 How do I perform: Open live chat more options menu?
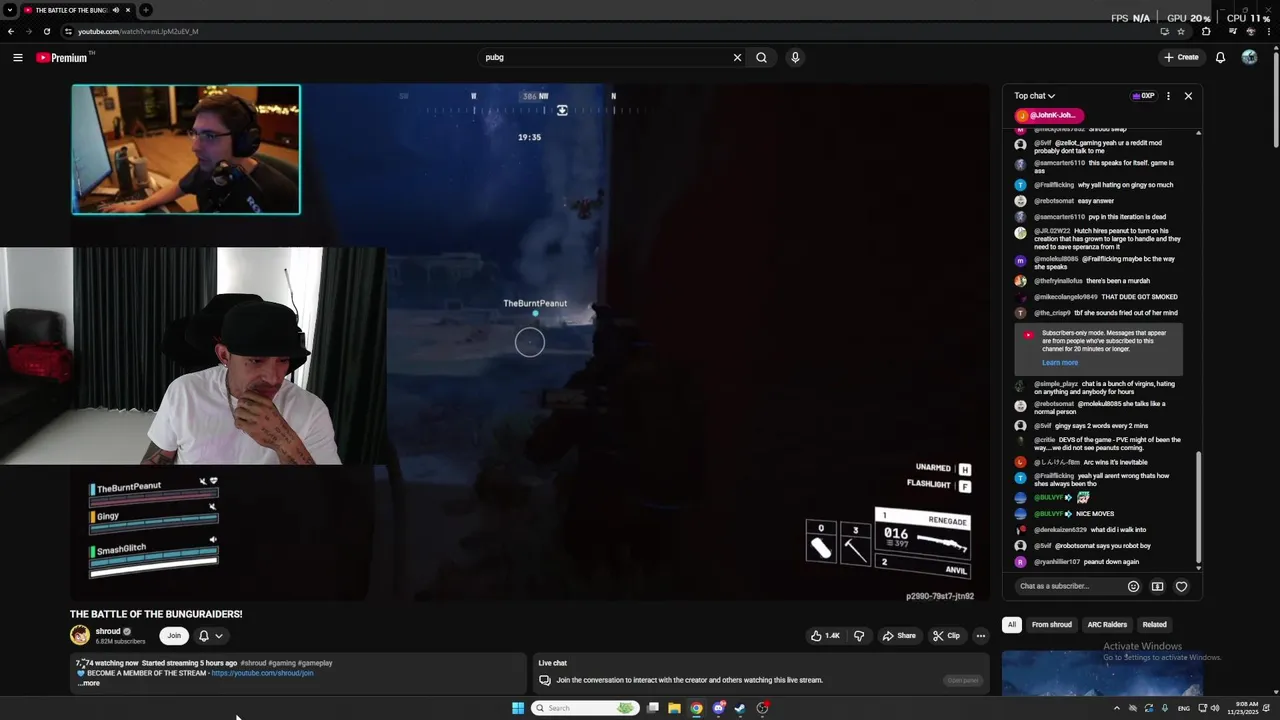click(x=1168, y=96)
